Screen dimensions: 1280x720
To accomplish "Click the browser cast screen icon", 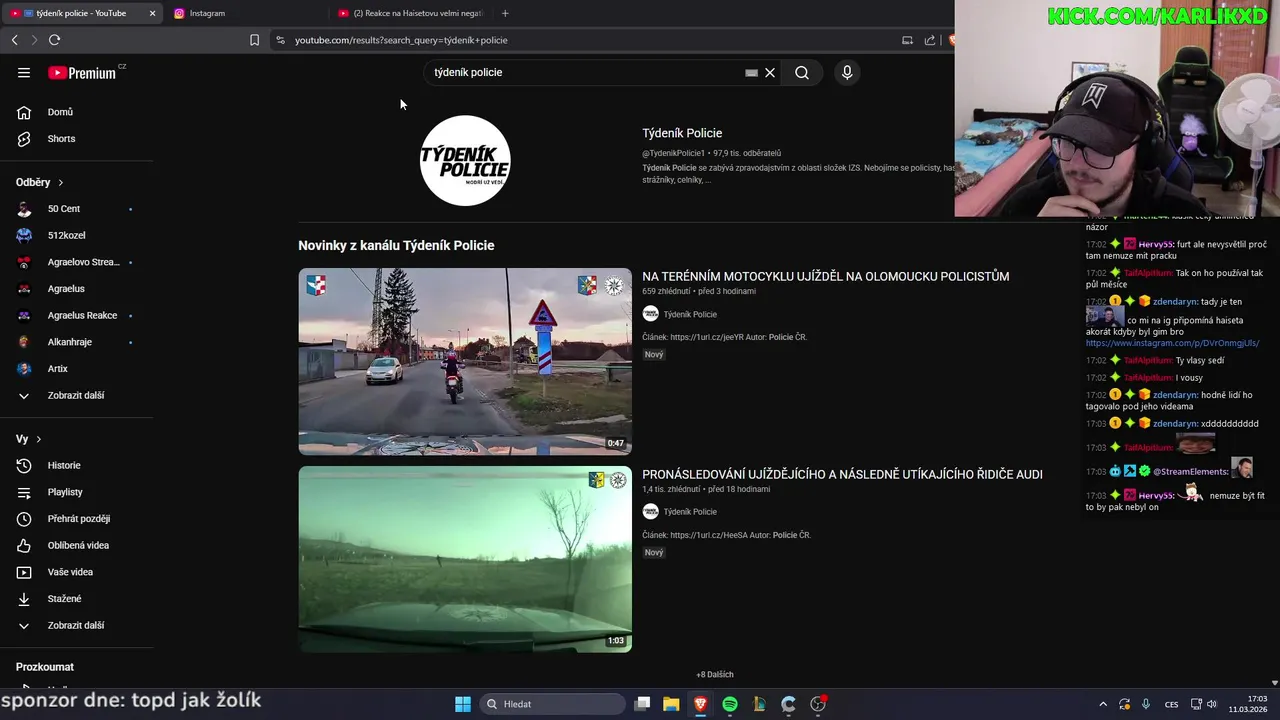I will pyautogui.click(x=907, y=40).
